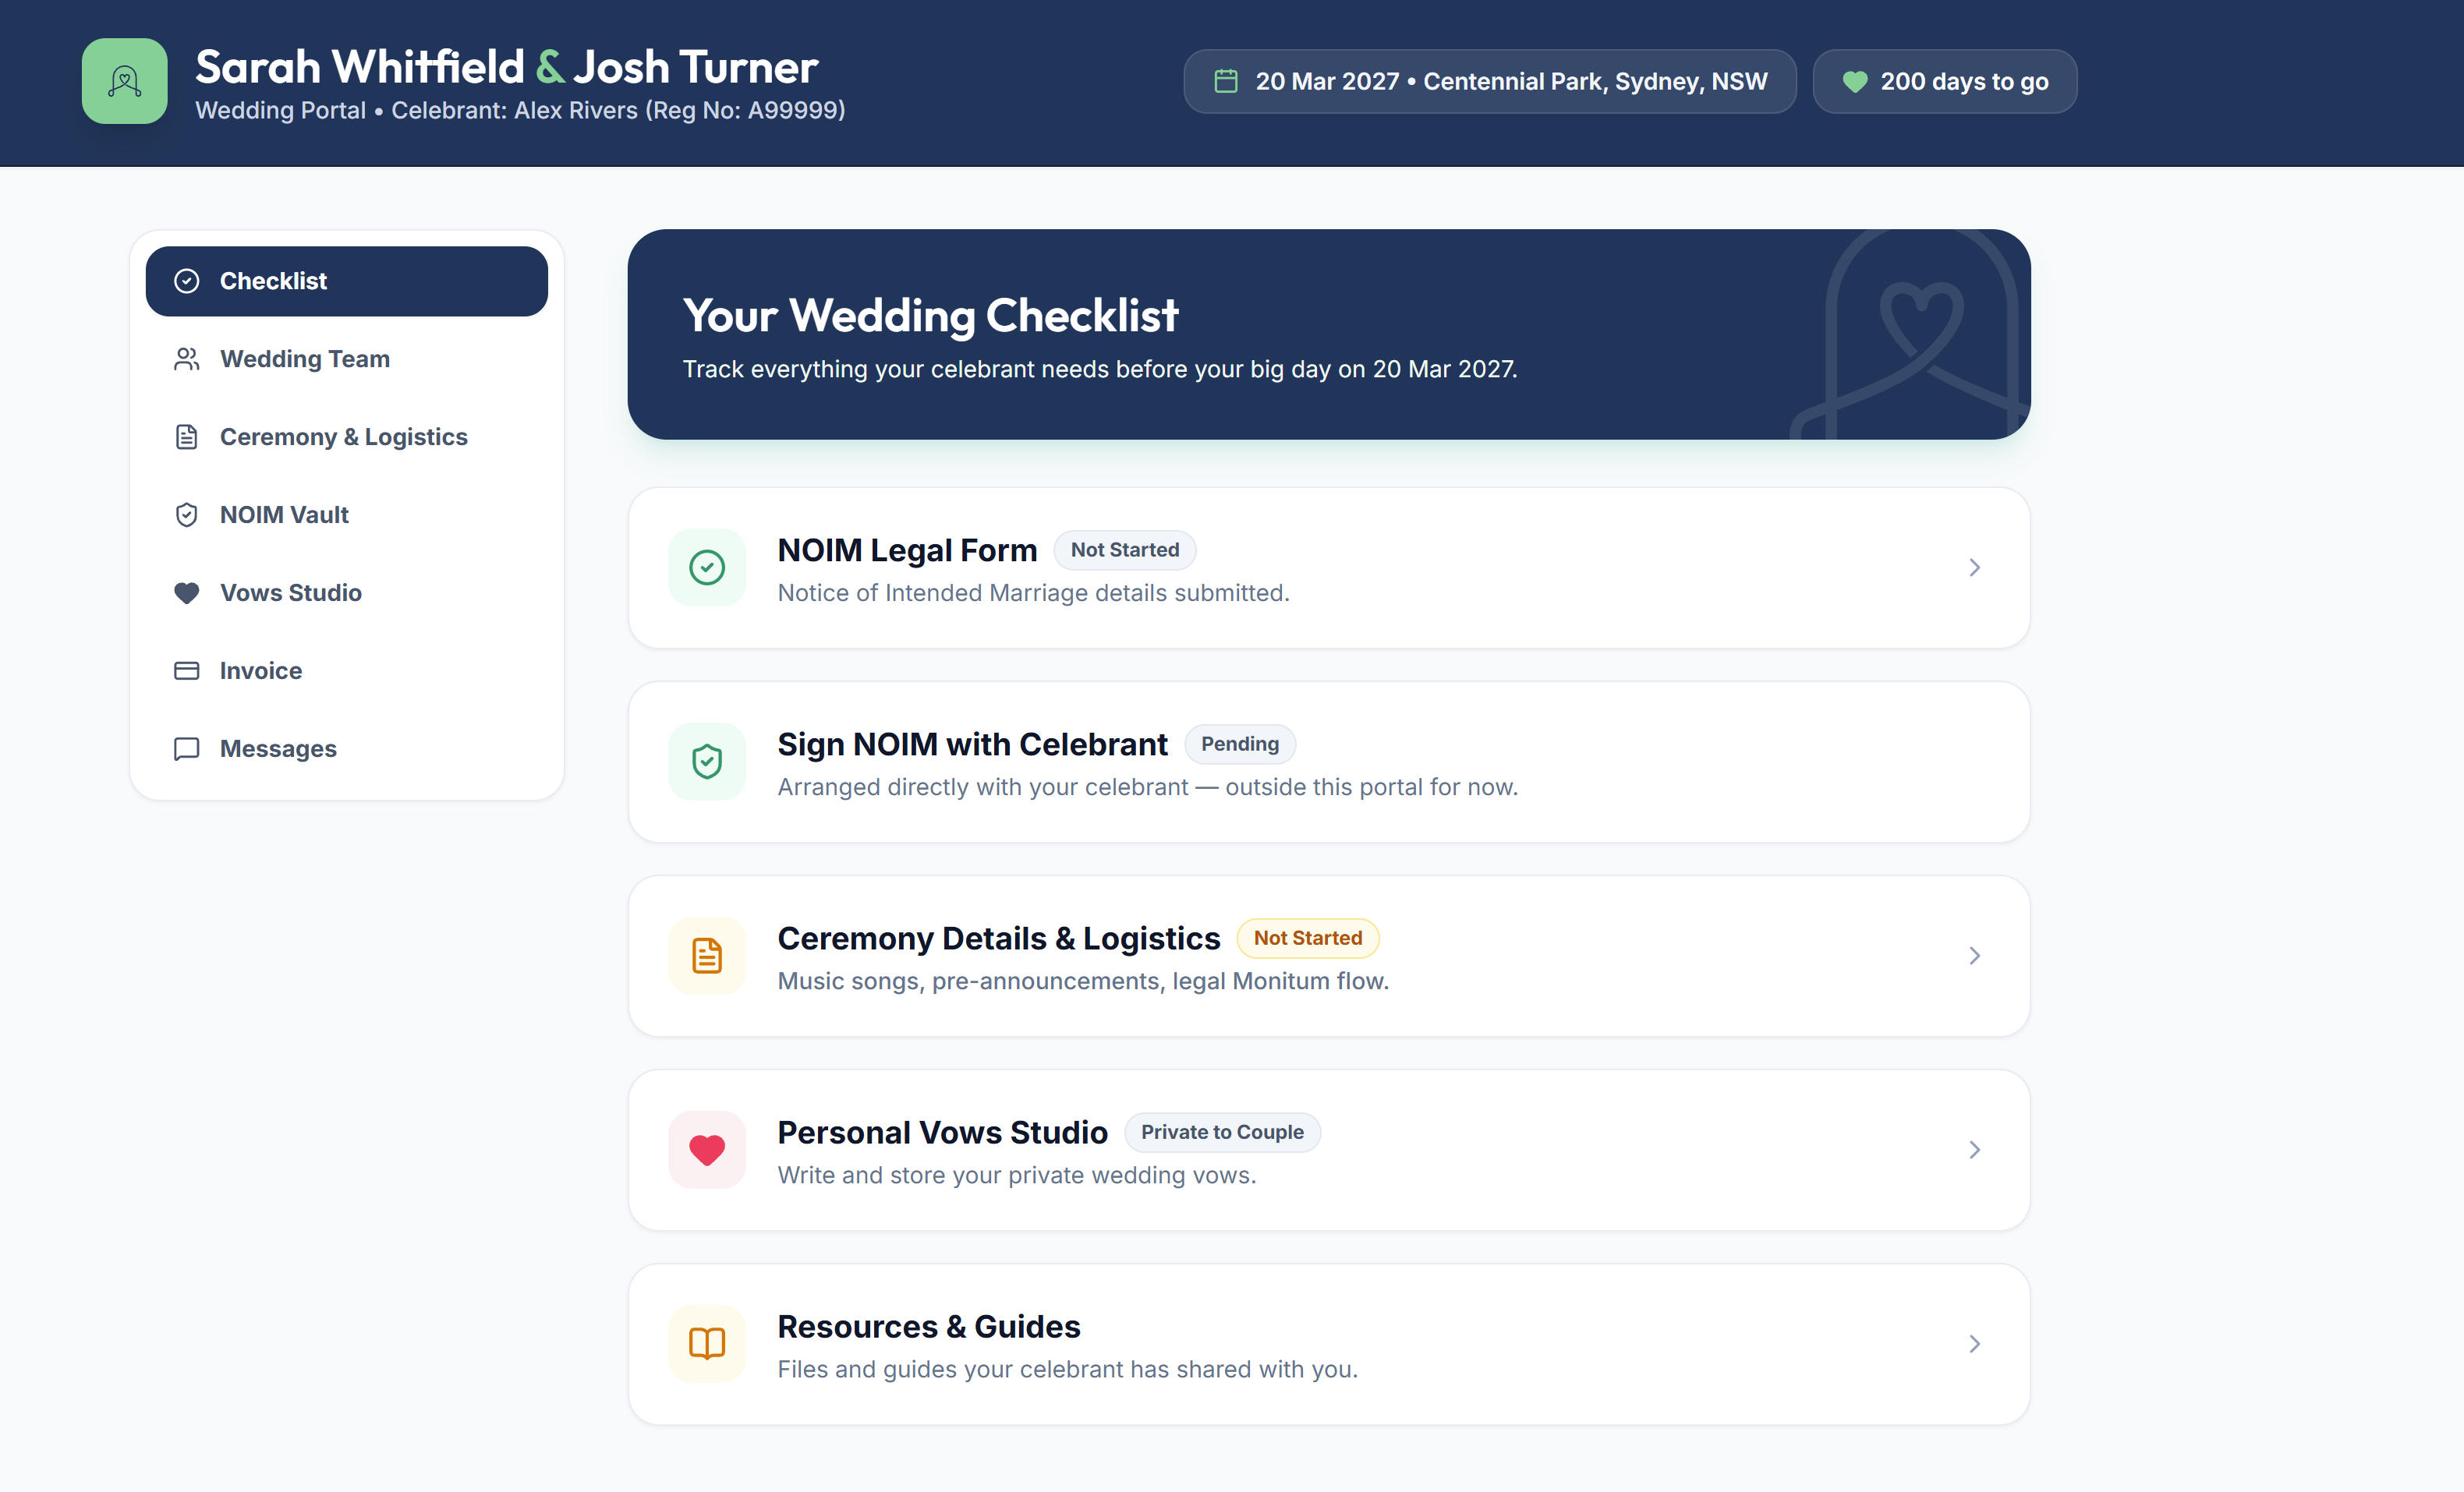Open Resources & Guides chevron arrow
The image size is (2464, 1492).
pyautogui.click(x=1974, y=1344)
